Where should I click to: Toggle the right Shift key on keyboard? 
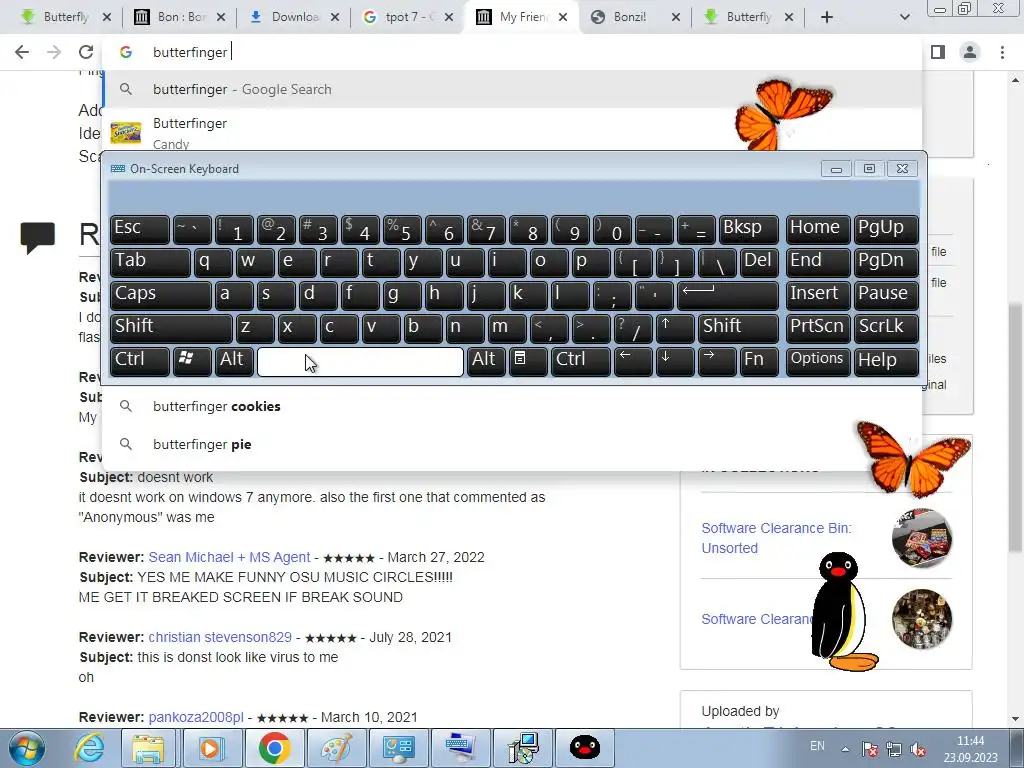click(738, 328)
